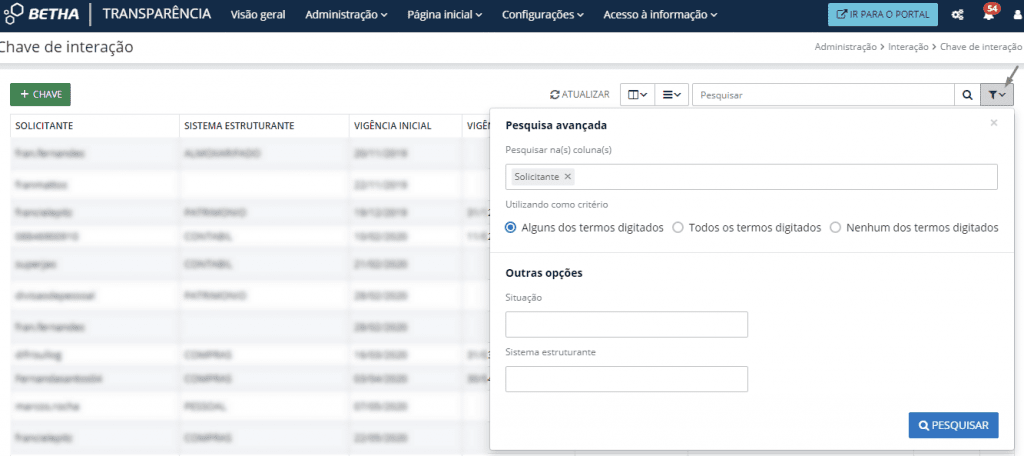Open Acesso à informação menu

[660, 14]
